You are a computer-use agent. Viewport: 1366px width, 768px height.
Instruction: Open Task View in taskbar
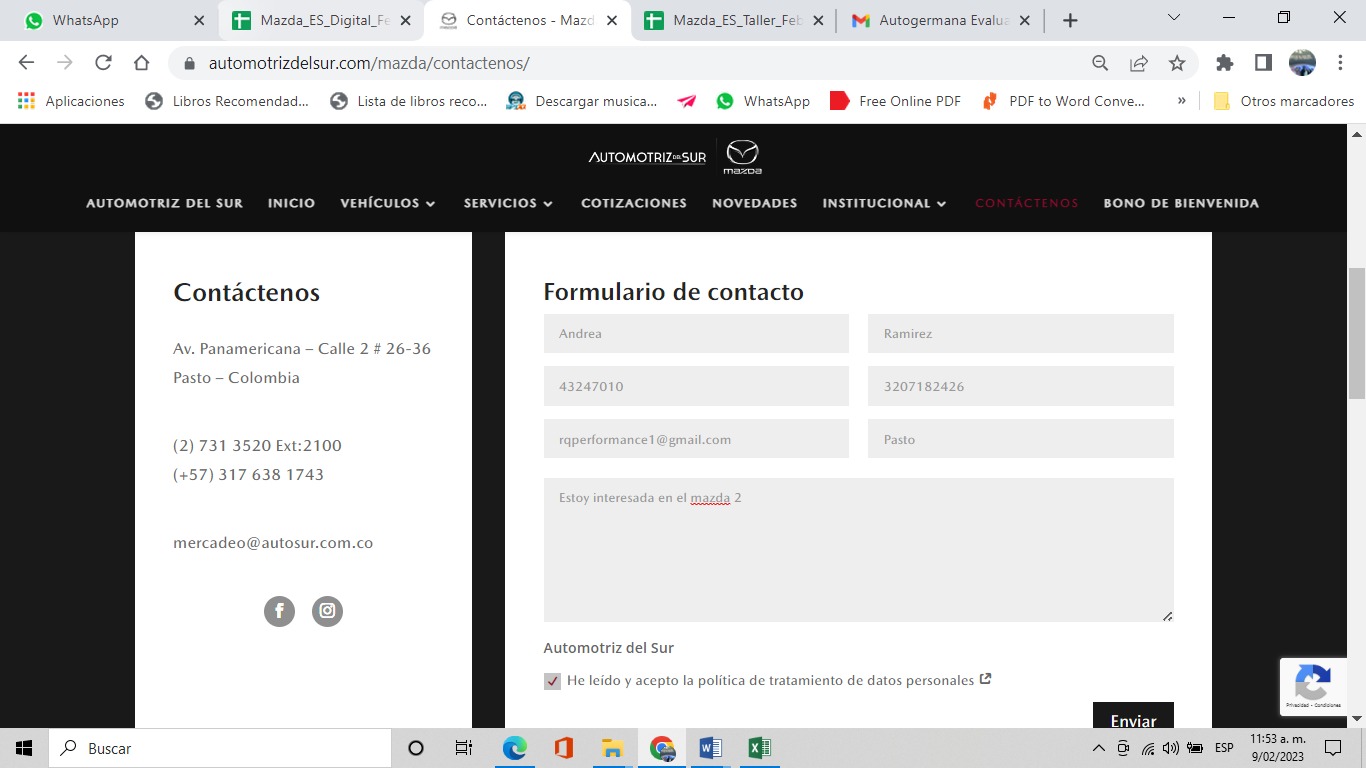coord(464,748)
